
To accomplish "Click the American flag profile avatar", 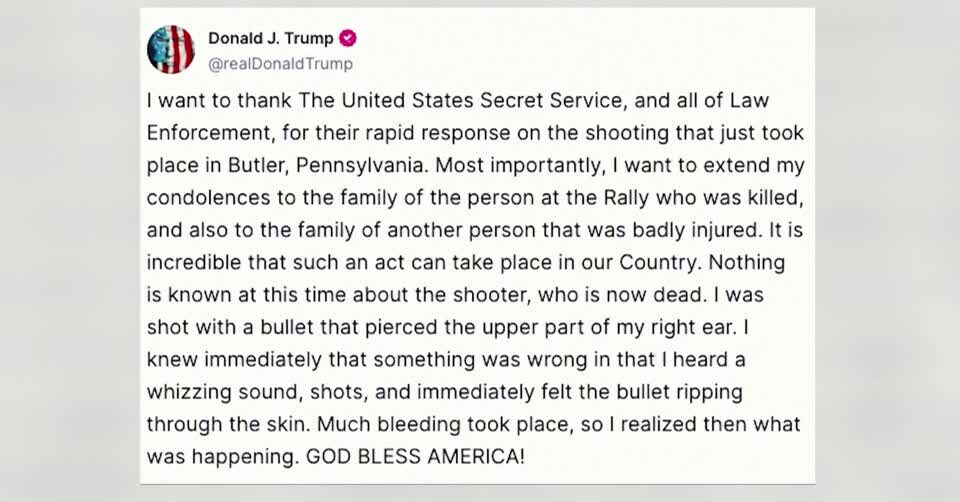I will (x=171, y=50).
